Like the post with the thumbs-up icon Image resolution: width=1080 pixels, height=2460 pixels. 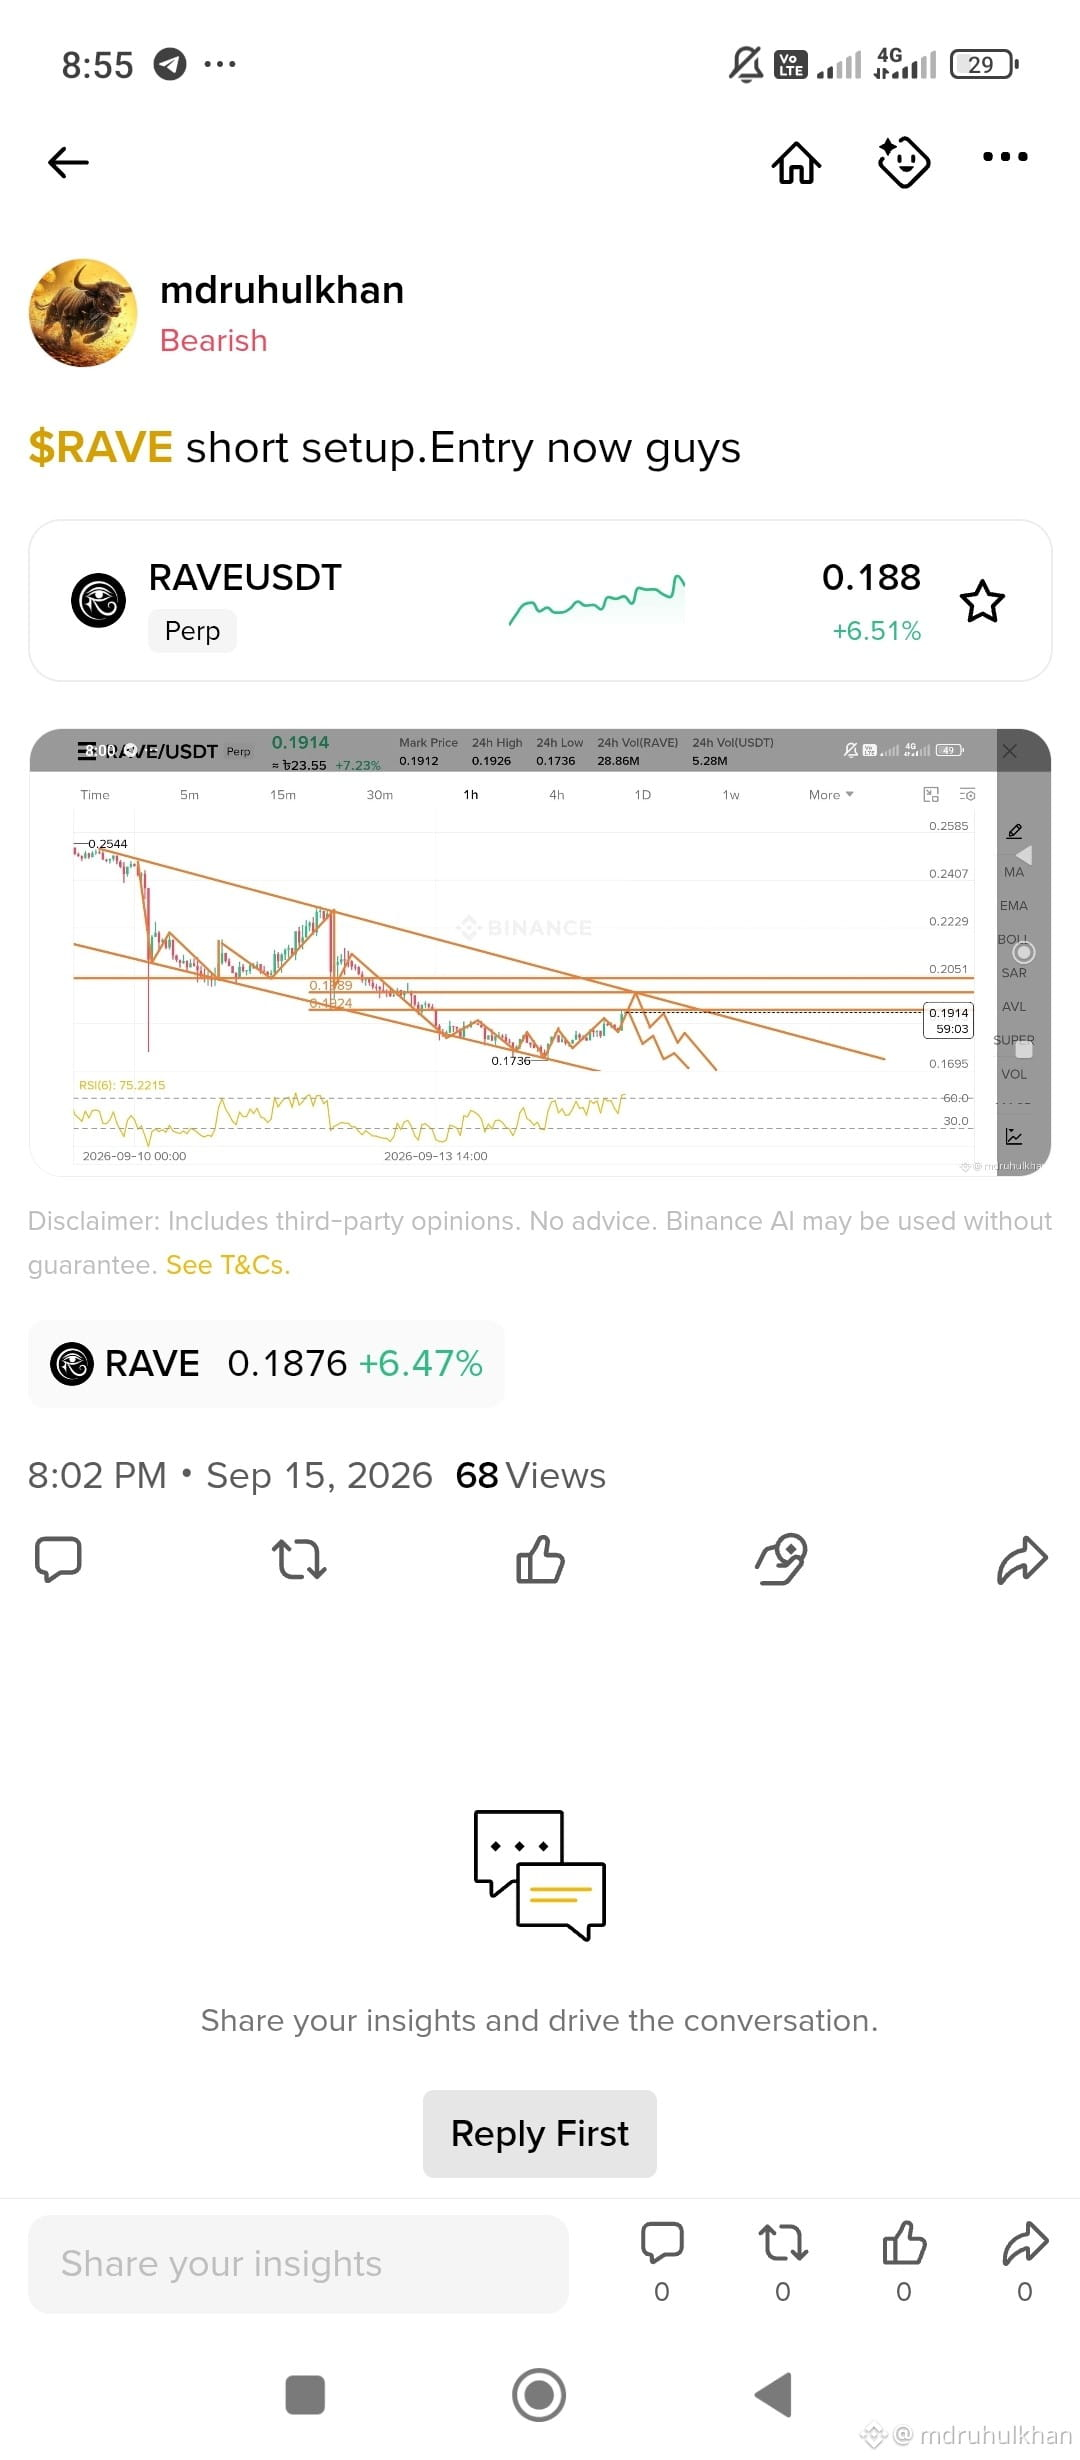pos(540,1559)
